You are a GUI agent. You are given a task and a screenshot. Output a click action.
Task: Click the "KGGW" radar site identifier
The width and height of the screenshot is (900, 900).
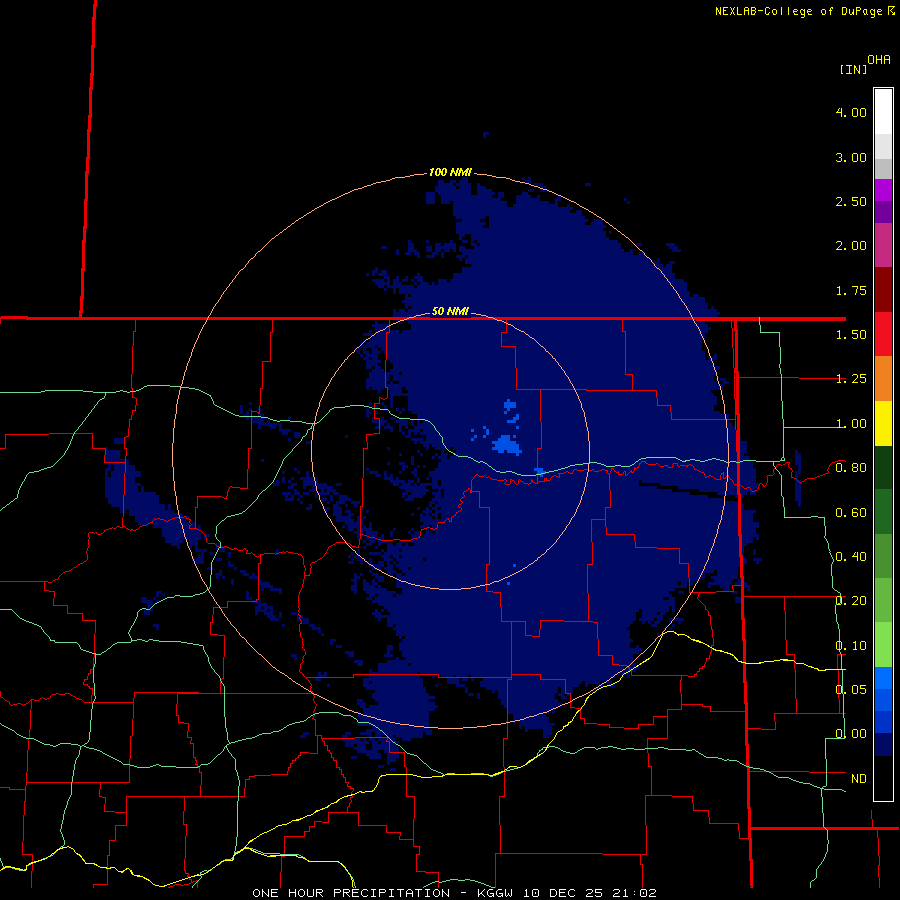point(495,893)
